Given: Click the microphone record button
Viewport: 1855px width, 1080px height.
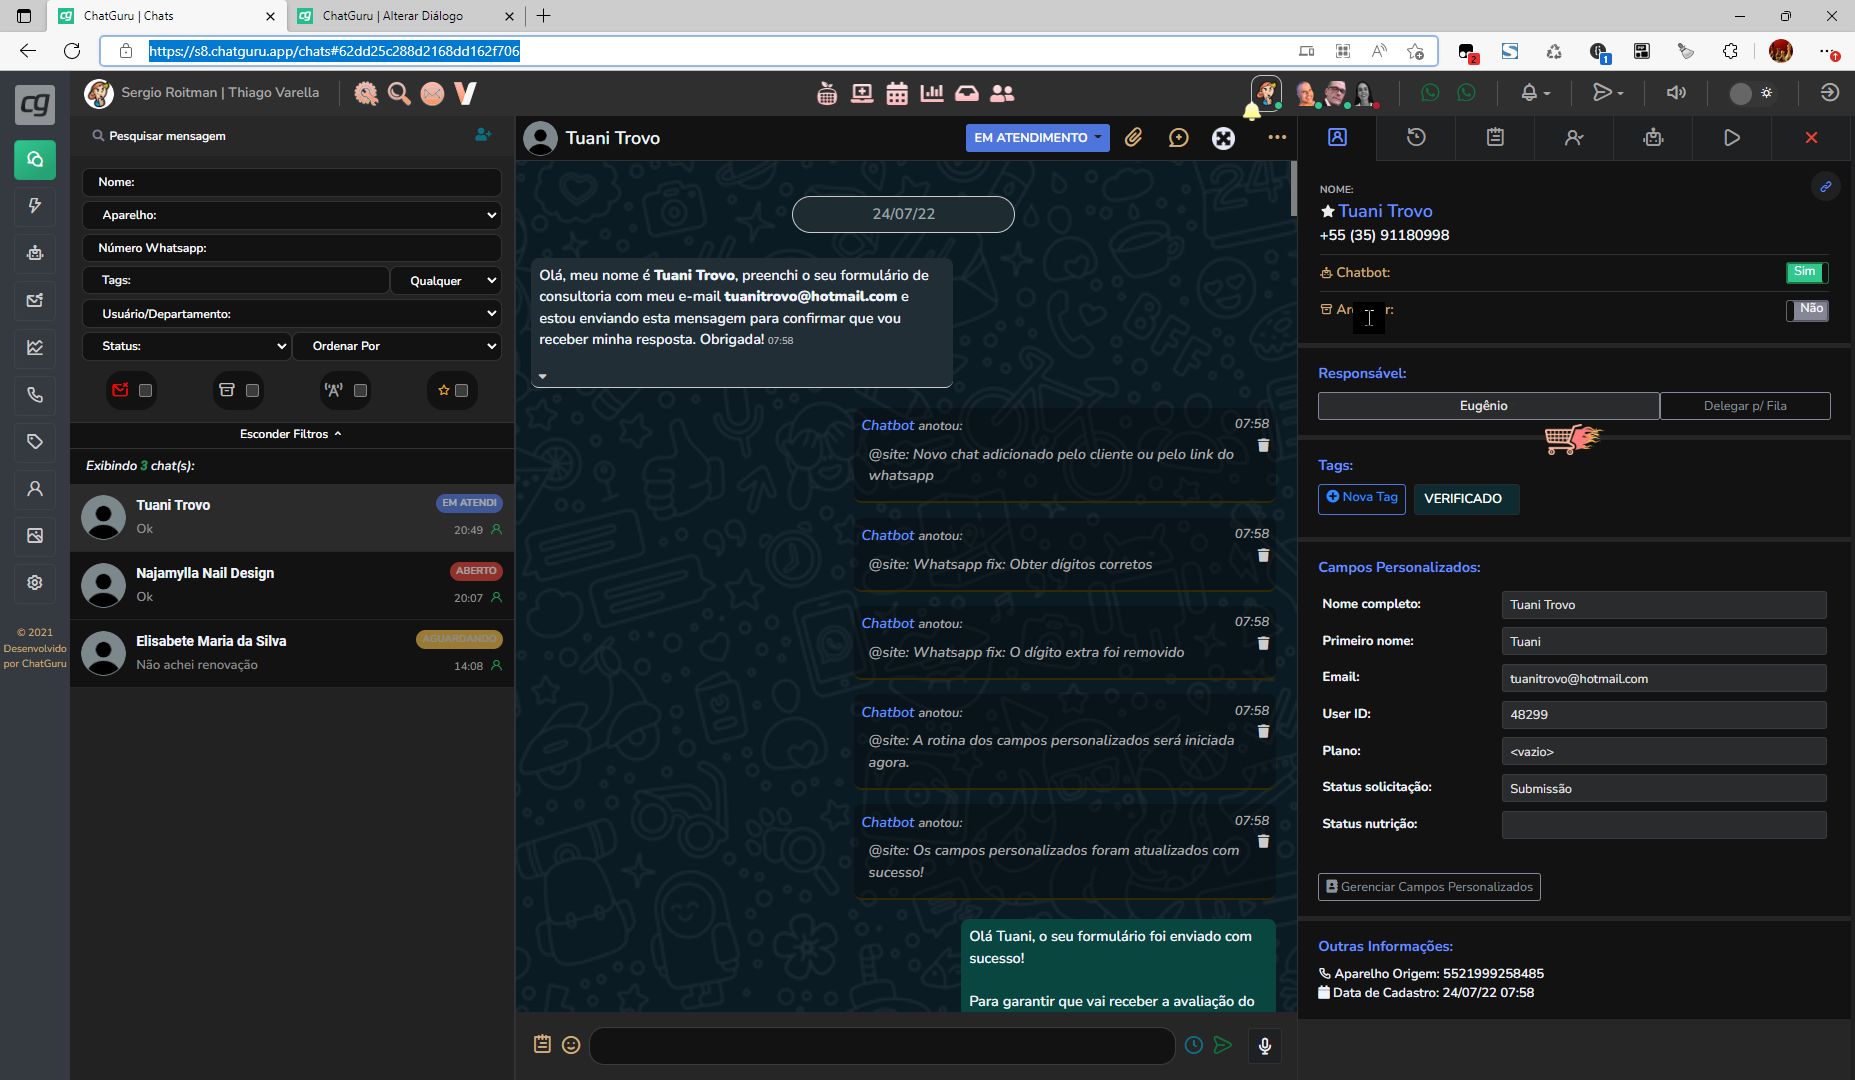Looking at the screenshot, I should (x=1265, y=1046).
